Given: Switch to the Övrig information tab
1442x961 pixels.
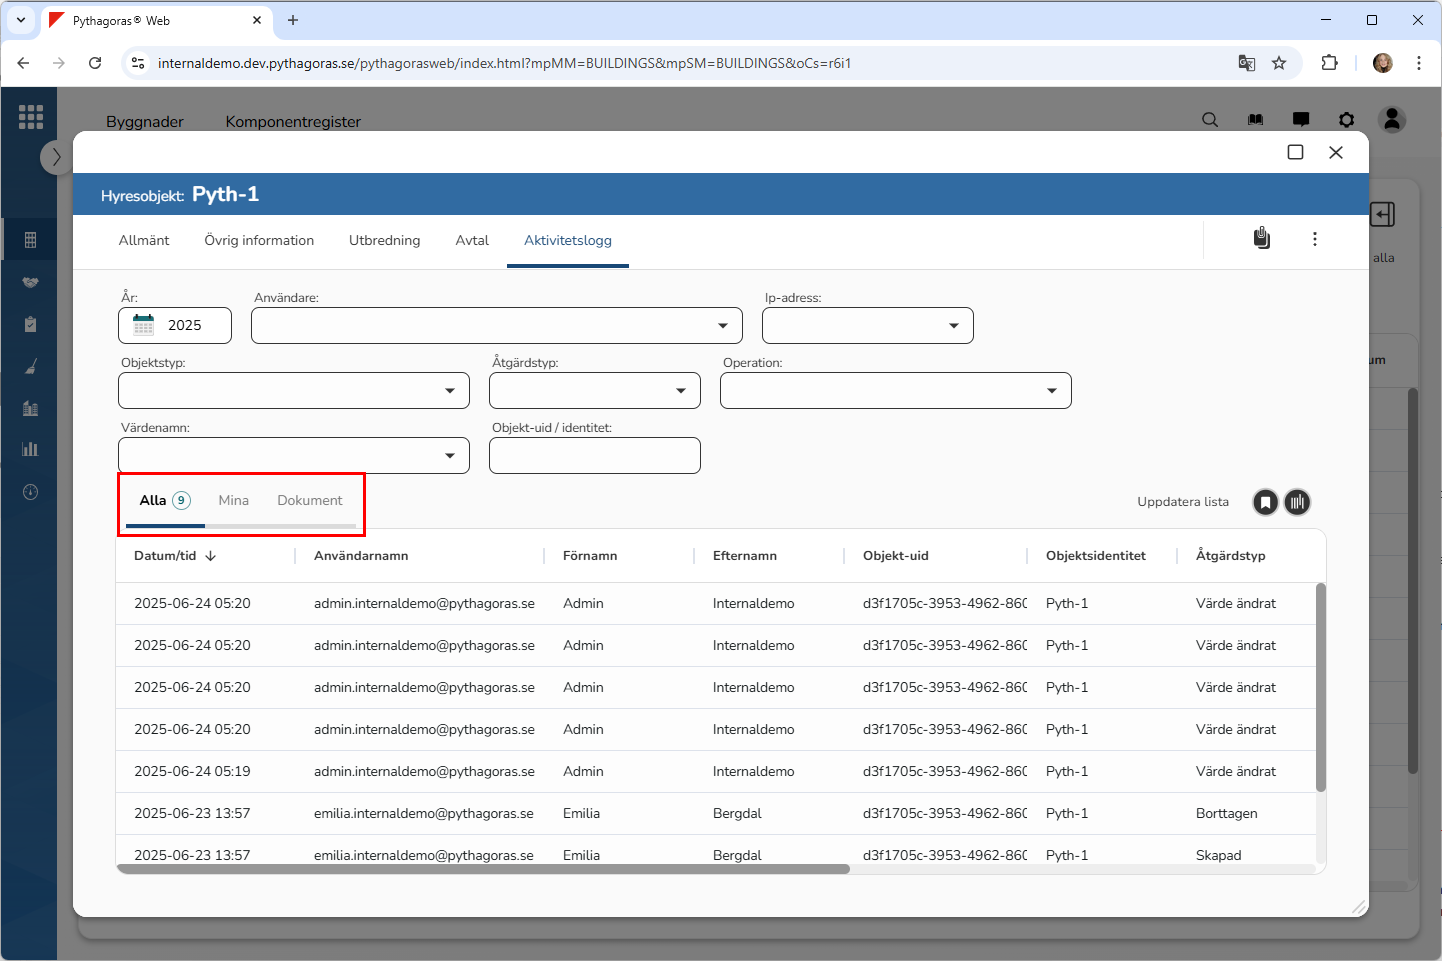Looking at the screenshot, I should pyautogui.click(x=259, y=240).
